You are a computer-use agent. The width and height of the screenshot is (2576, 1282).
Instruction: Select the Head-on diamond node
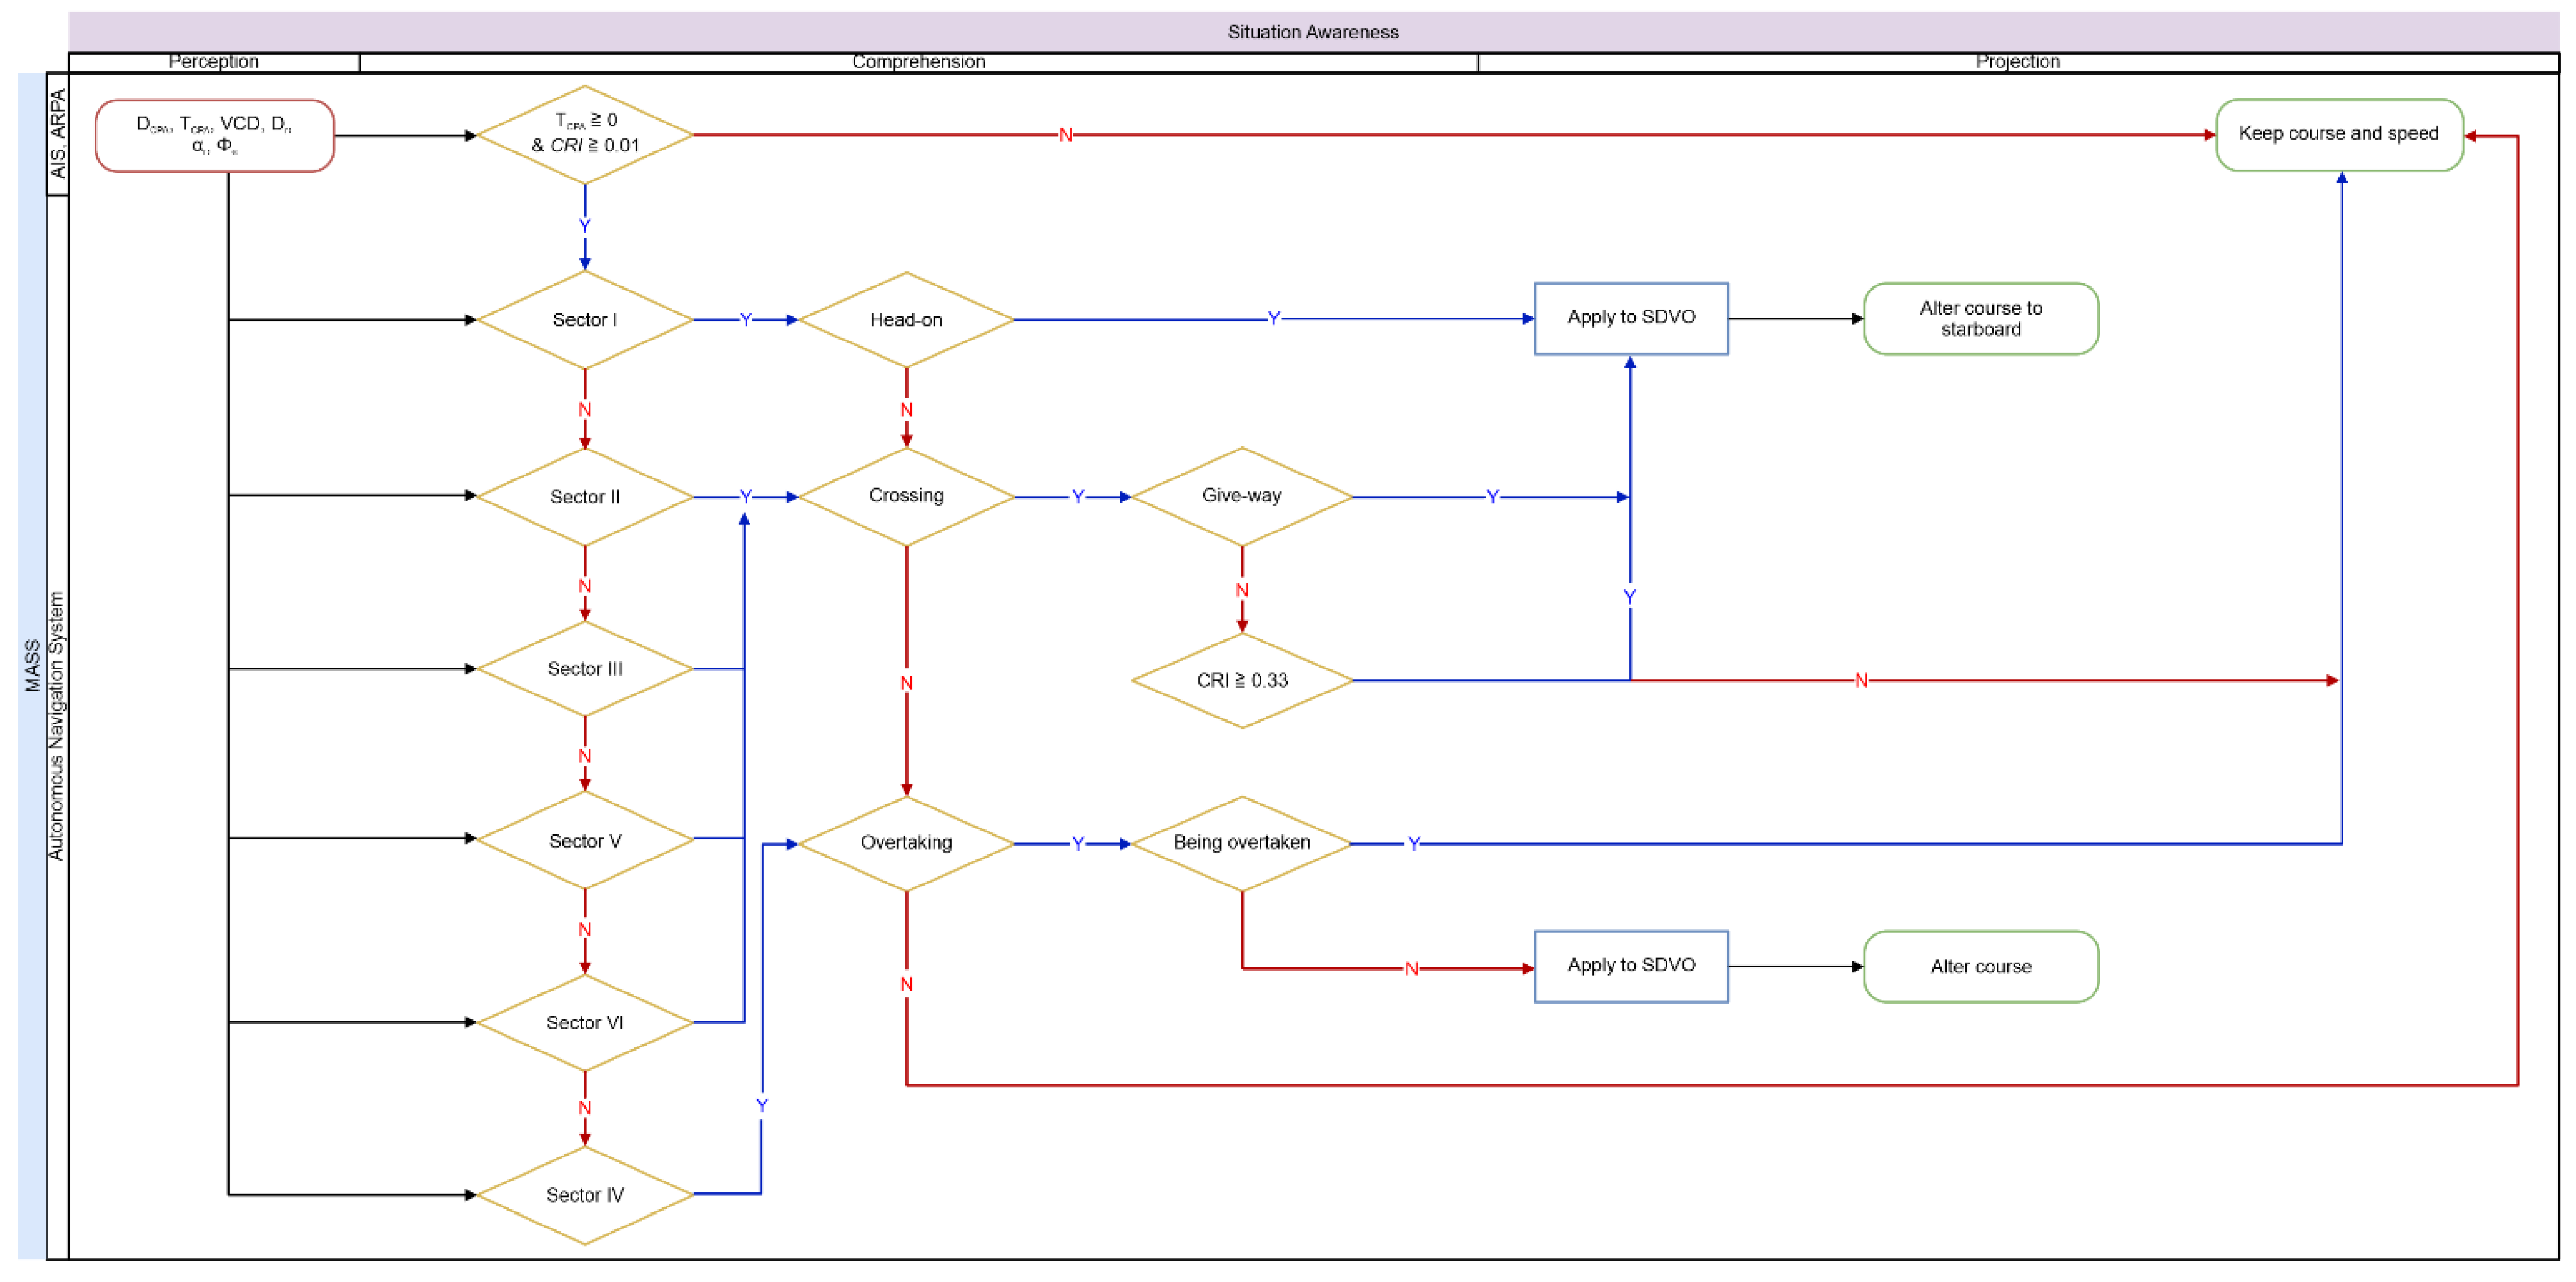(x=906, y=320)
